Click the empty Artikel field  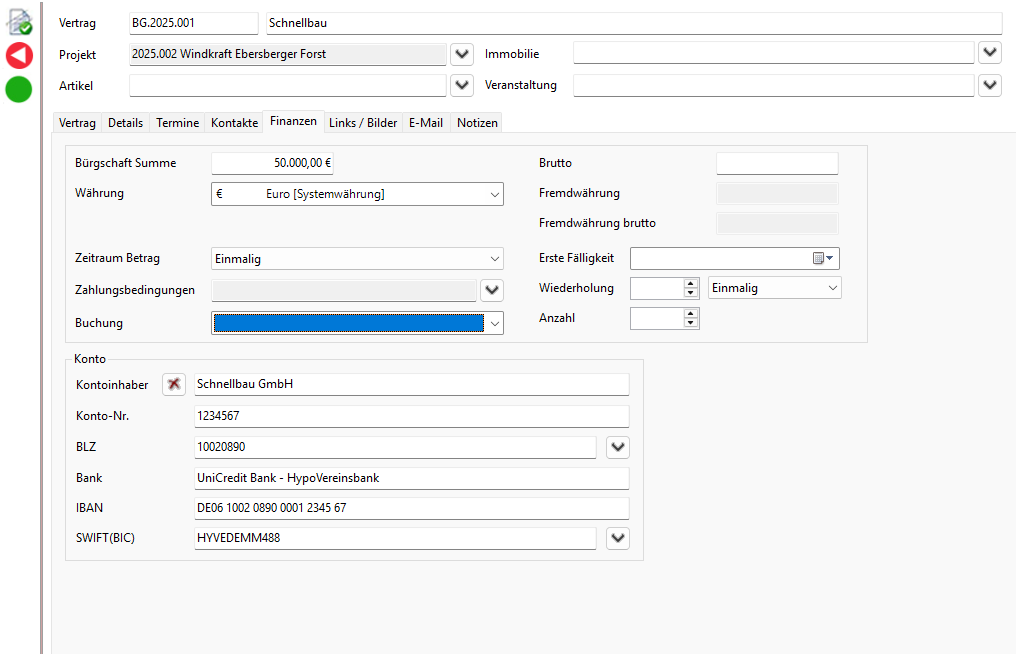[288, 85]
